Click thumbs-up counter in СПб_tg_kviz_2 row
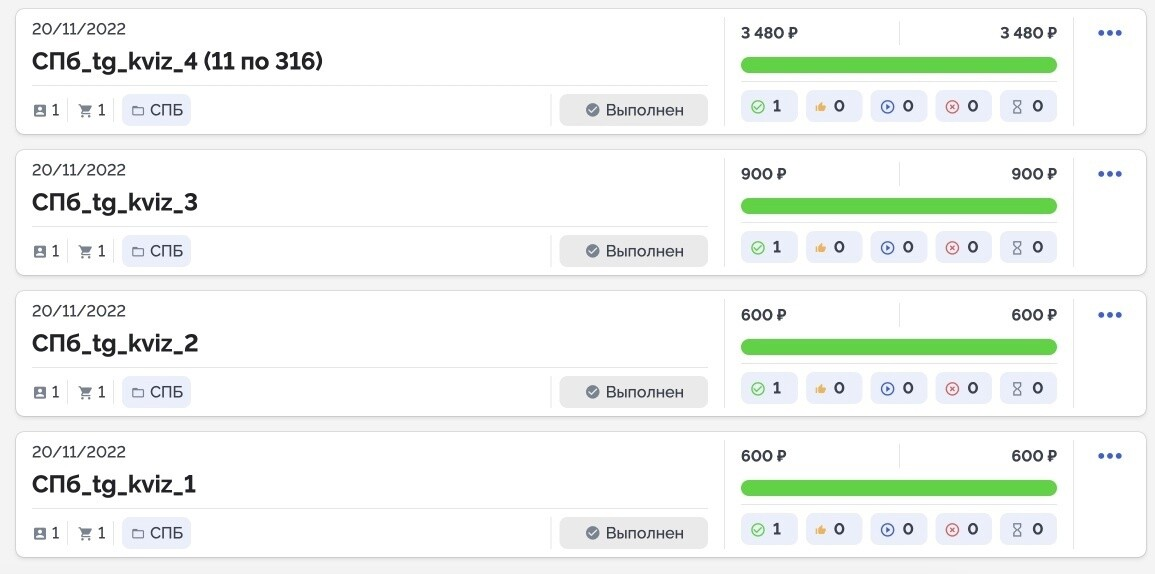 [834, 388]
